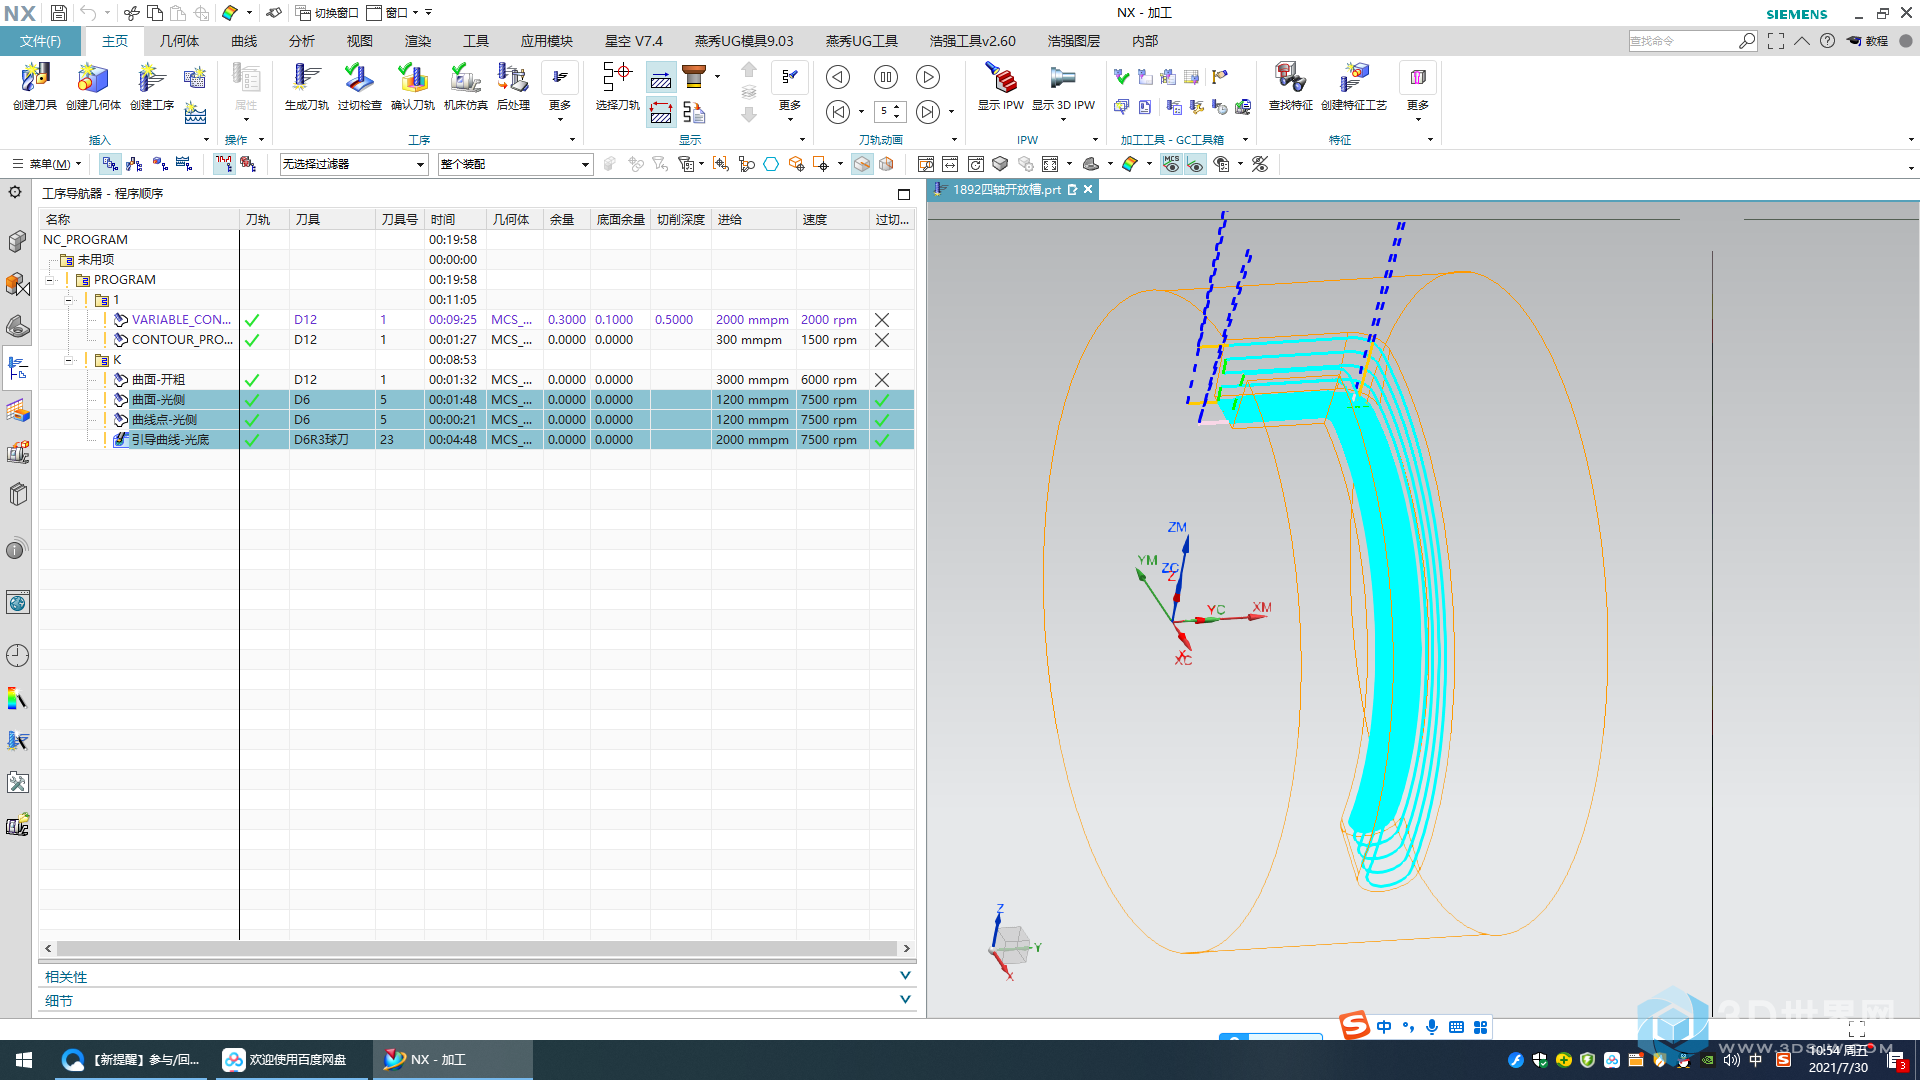Click 切换窗口 button in title bar
This screenshot has width=1920, height=1080.
(326, 13)
